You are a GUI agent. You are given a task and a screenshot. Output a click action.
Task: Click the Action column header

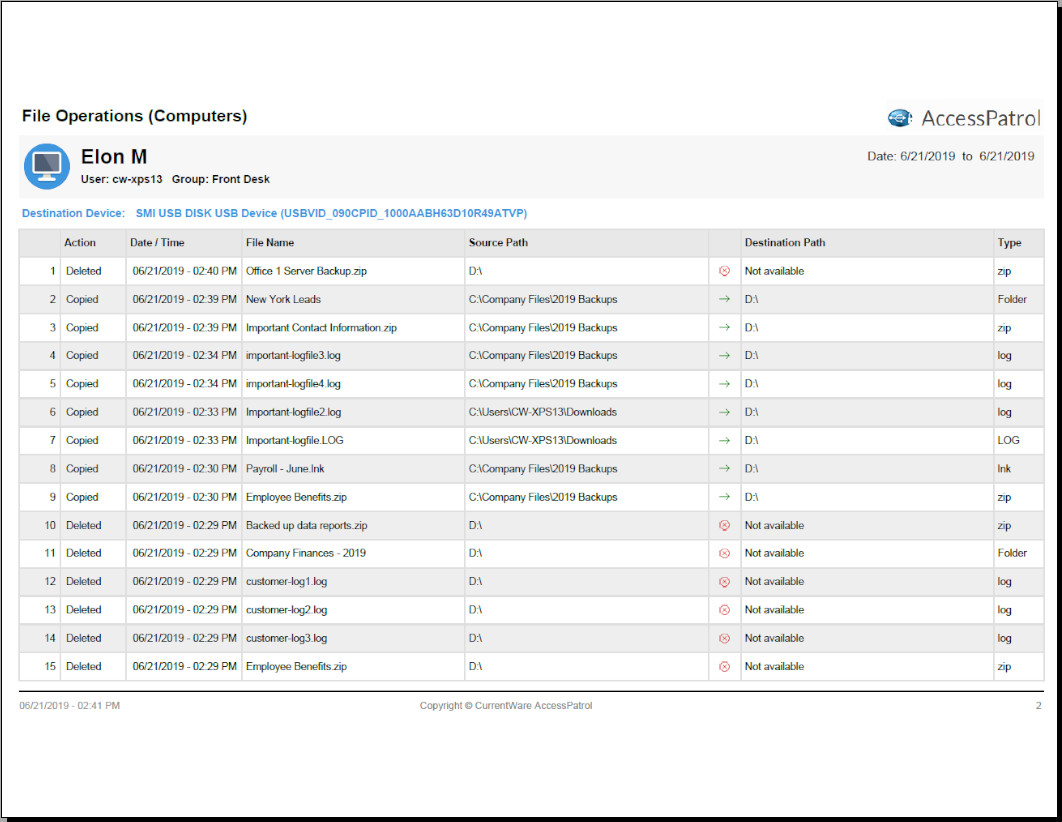click(x=80, y=243)
